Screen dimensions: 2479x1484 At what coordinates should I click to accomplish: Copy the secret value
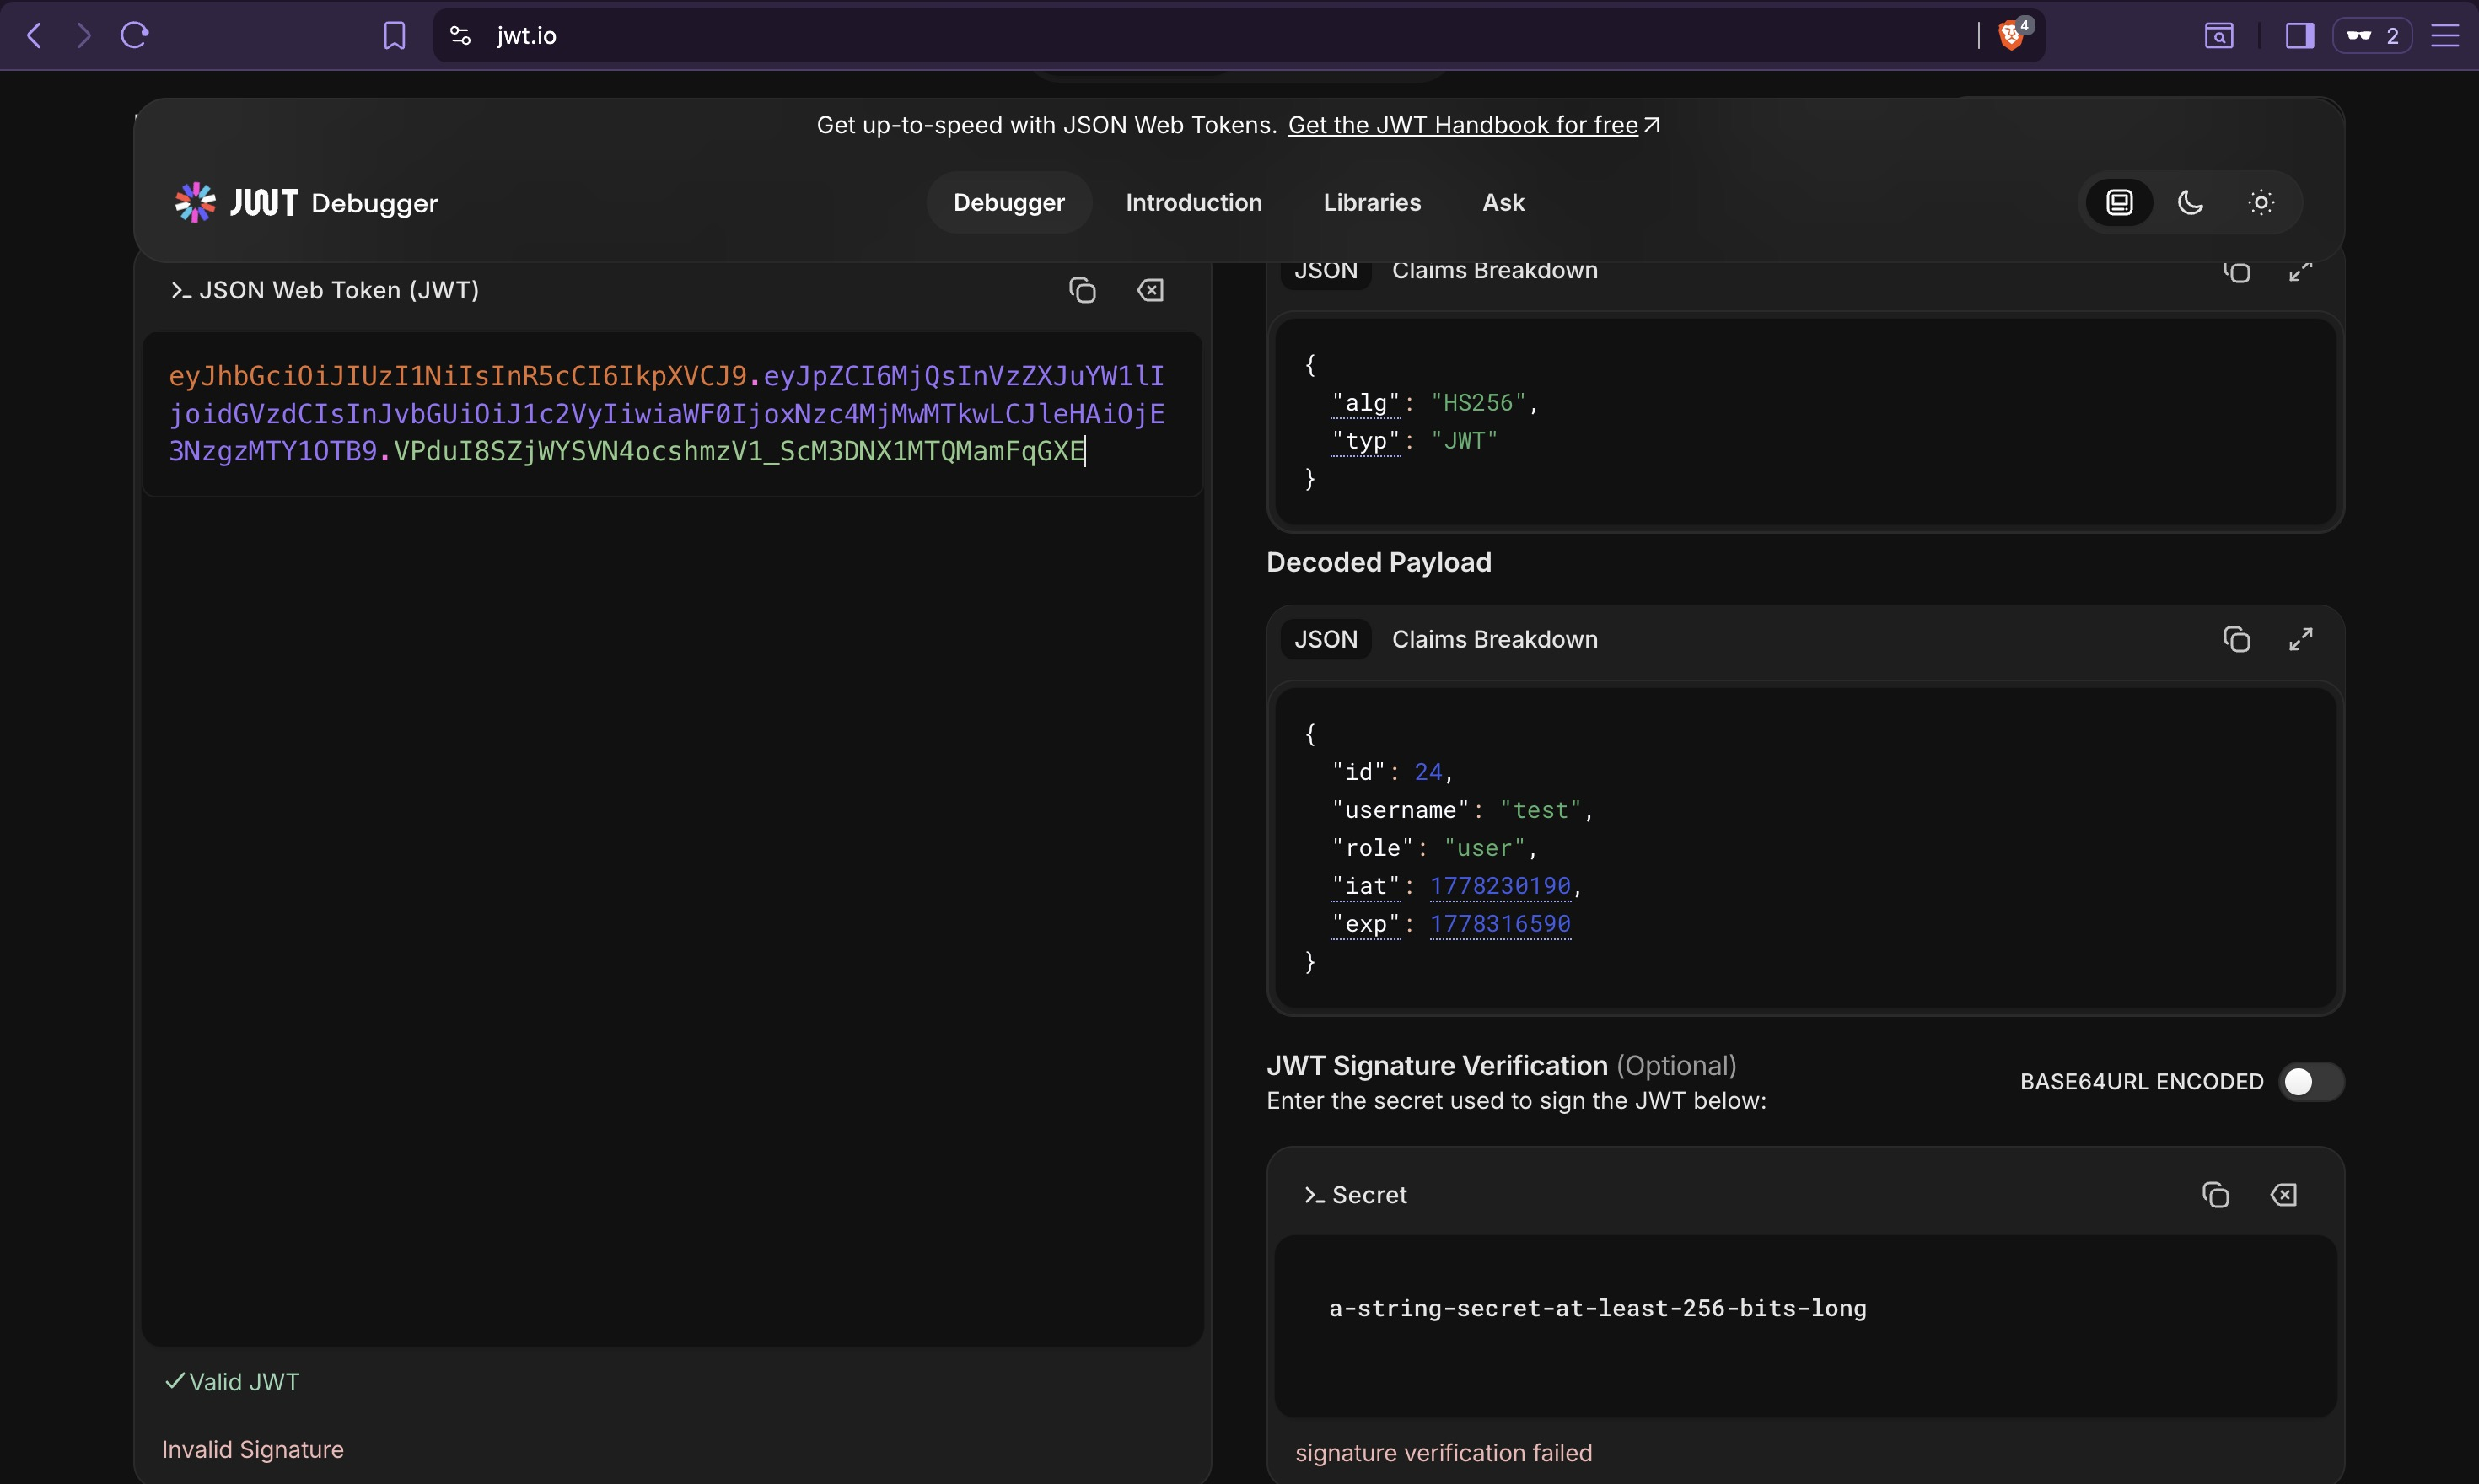point(2215,1195)
